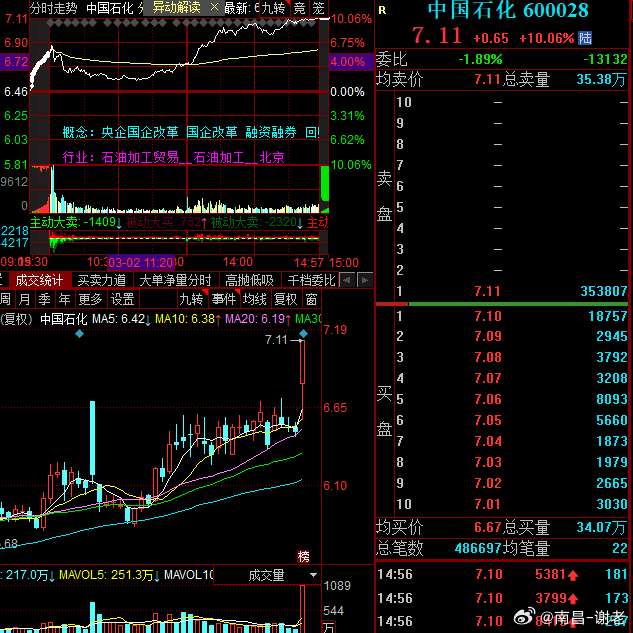Click the tall red latest K-line candle
This screenshot has width=633, height=633.
(302, 362)
